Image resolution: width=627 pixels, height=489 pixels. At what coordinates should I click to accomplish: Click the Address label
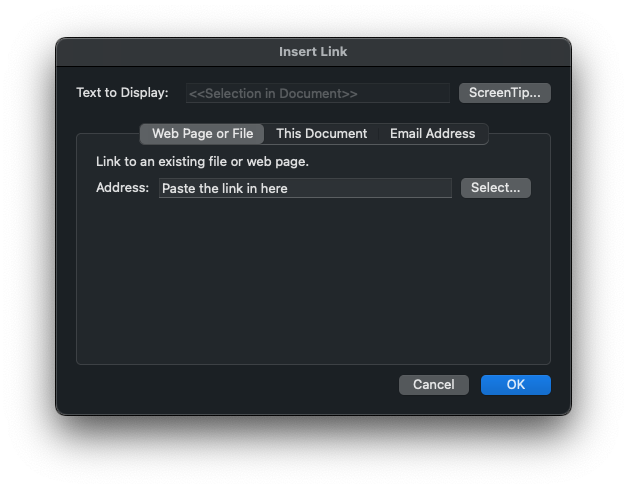click(122, 188)
